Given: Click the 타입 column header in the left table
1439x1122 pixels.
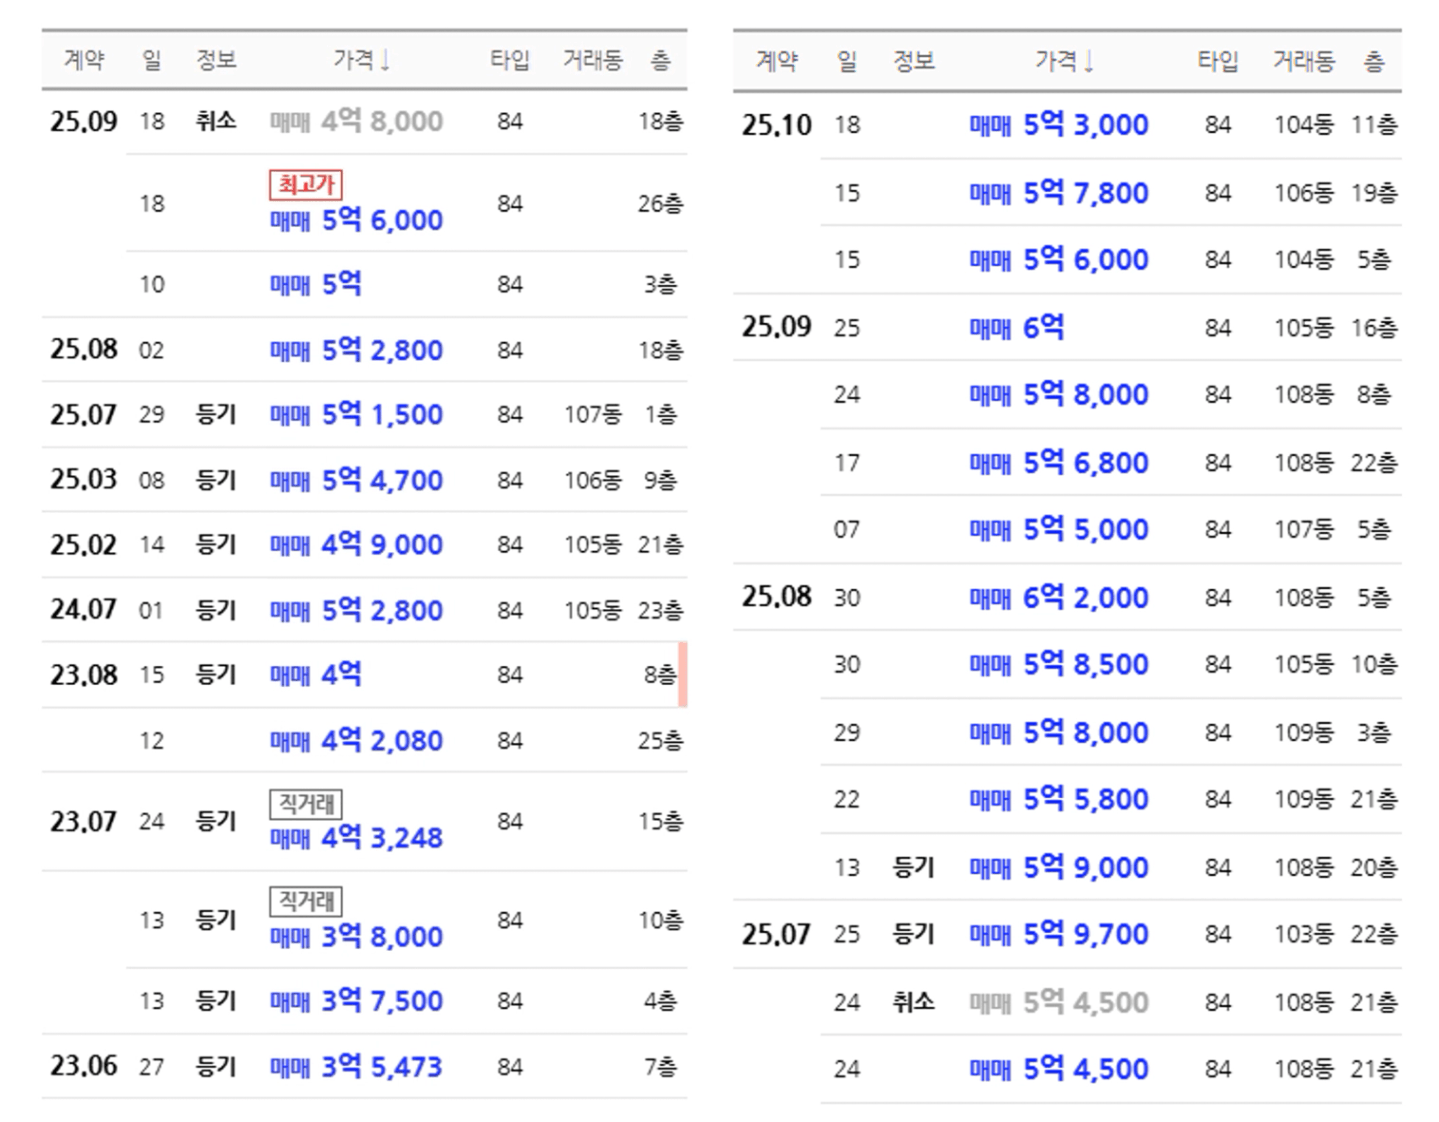Looking at the screenshot, I should click(509, 60).
